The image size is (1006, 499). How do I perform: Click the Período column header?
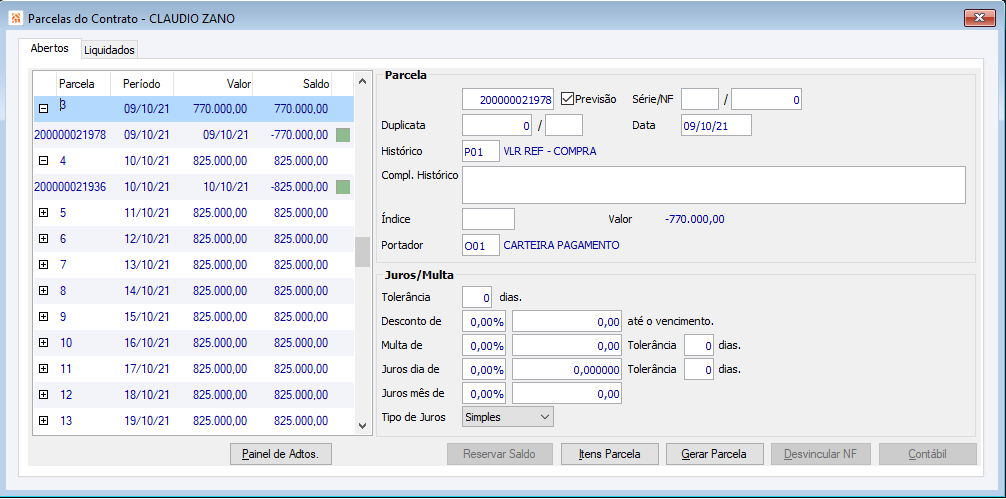[141, 83]
